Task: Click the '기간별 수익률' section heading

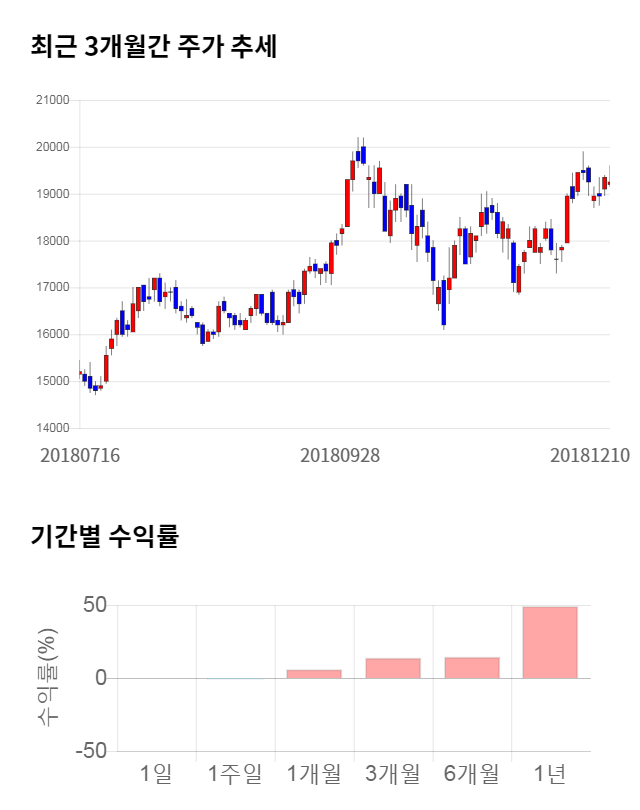Action: [x=104, y=536]
